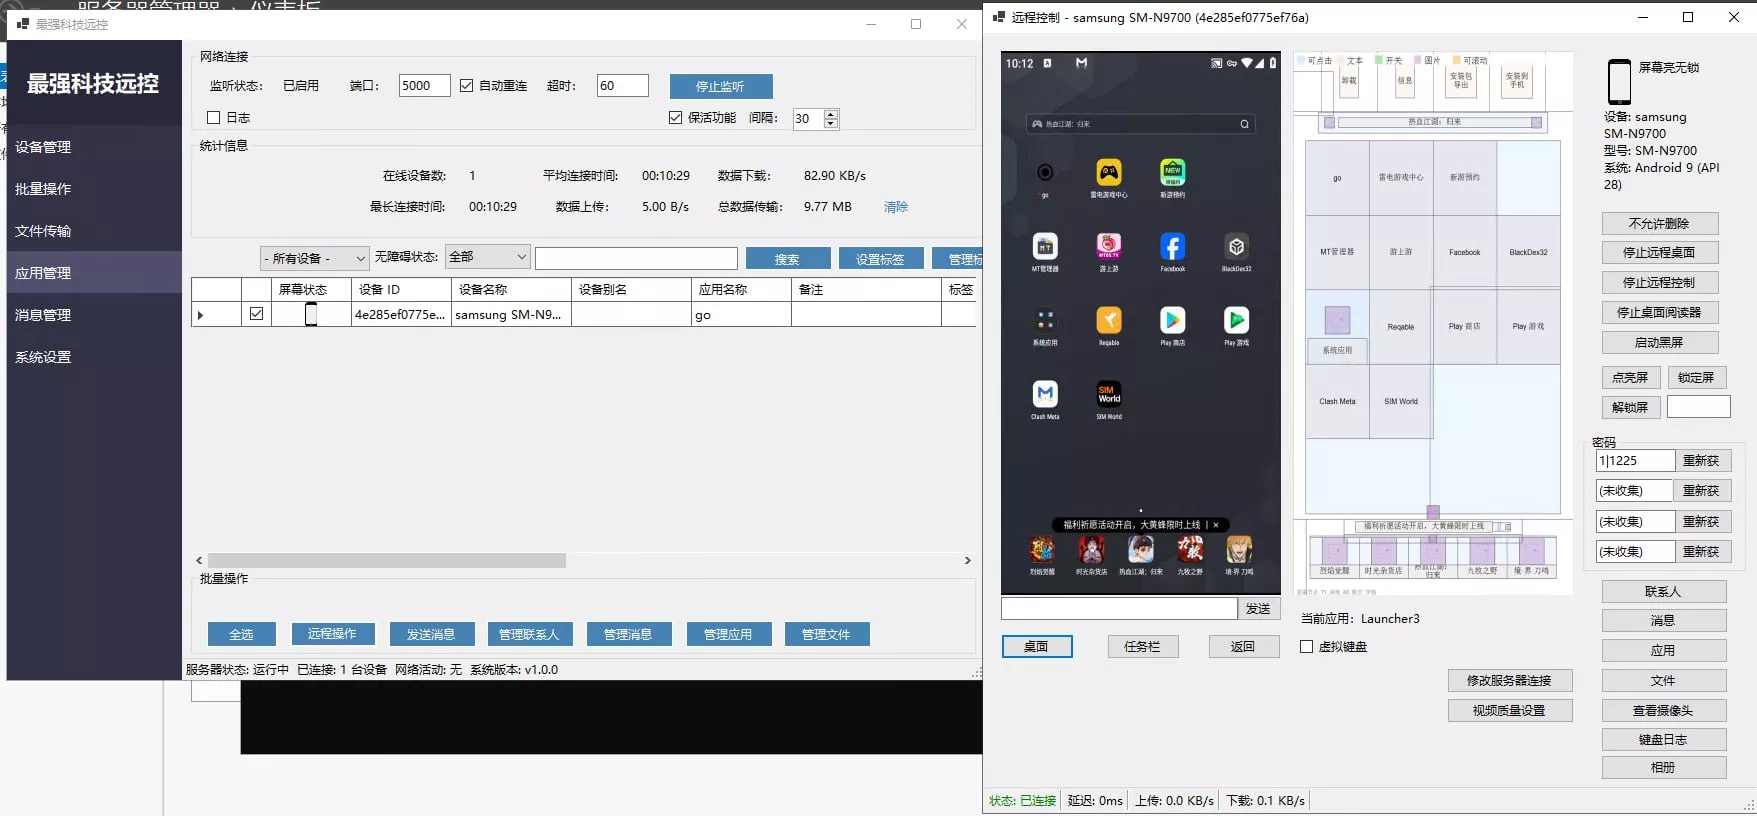Screen dimensions: 1757x816
Task: Open the 雷电游戏中心 gamepad icon
Action: (1108, 172)
